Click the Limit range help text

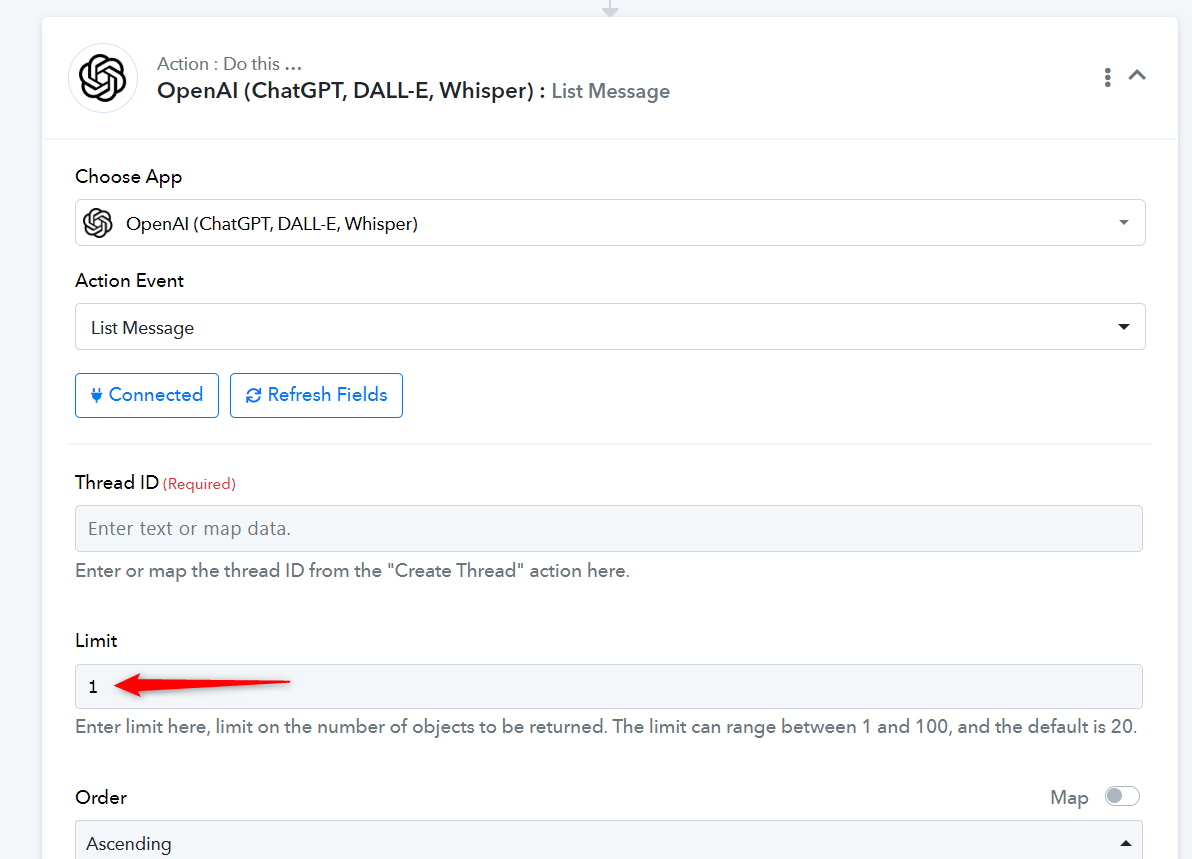[606, 727]
